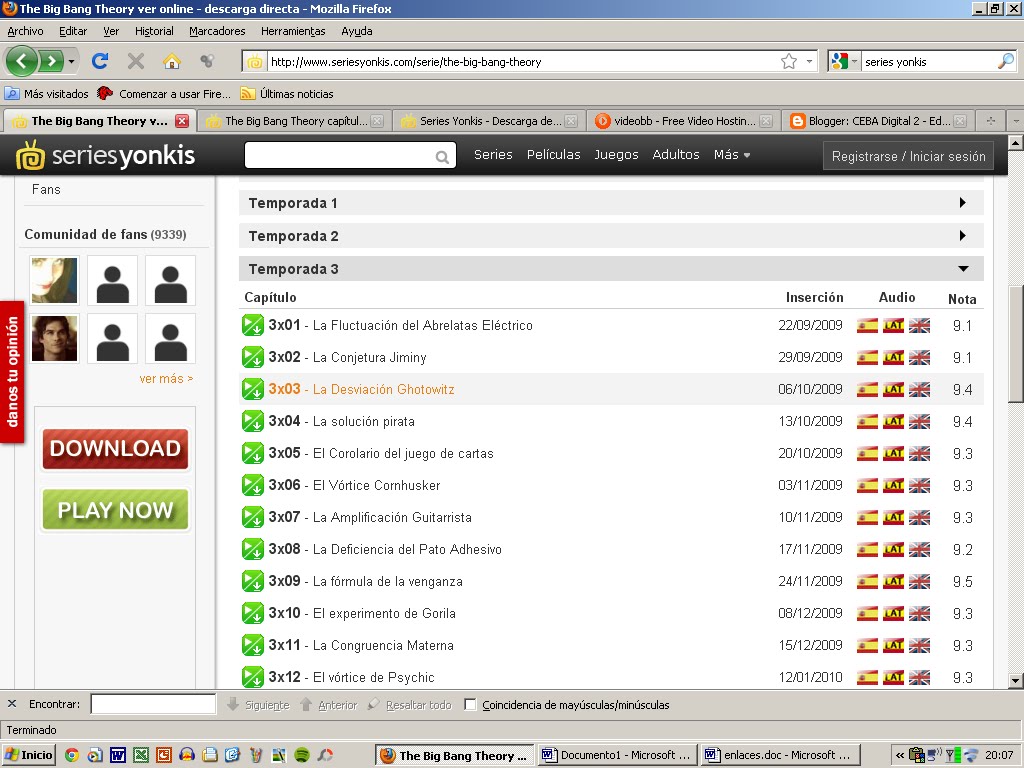This screenshot has width=1024, height=768.
Task: Select the LAT audio icon for 3x09
Action: [893, 581]
